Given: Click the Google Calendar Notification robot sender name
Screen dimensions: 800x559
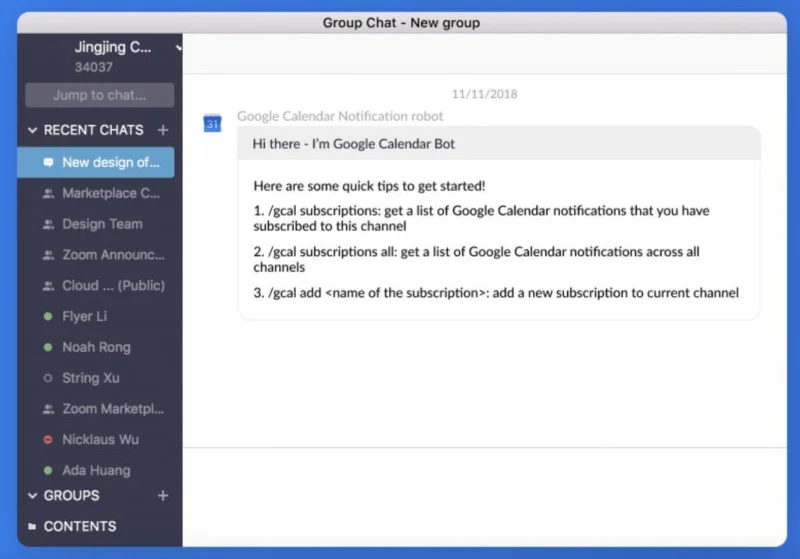Looking at the screenshot, I should tap(340, 116).
